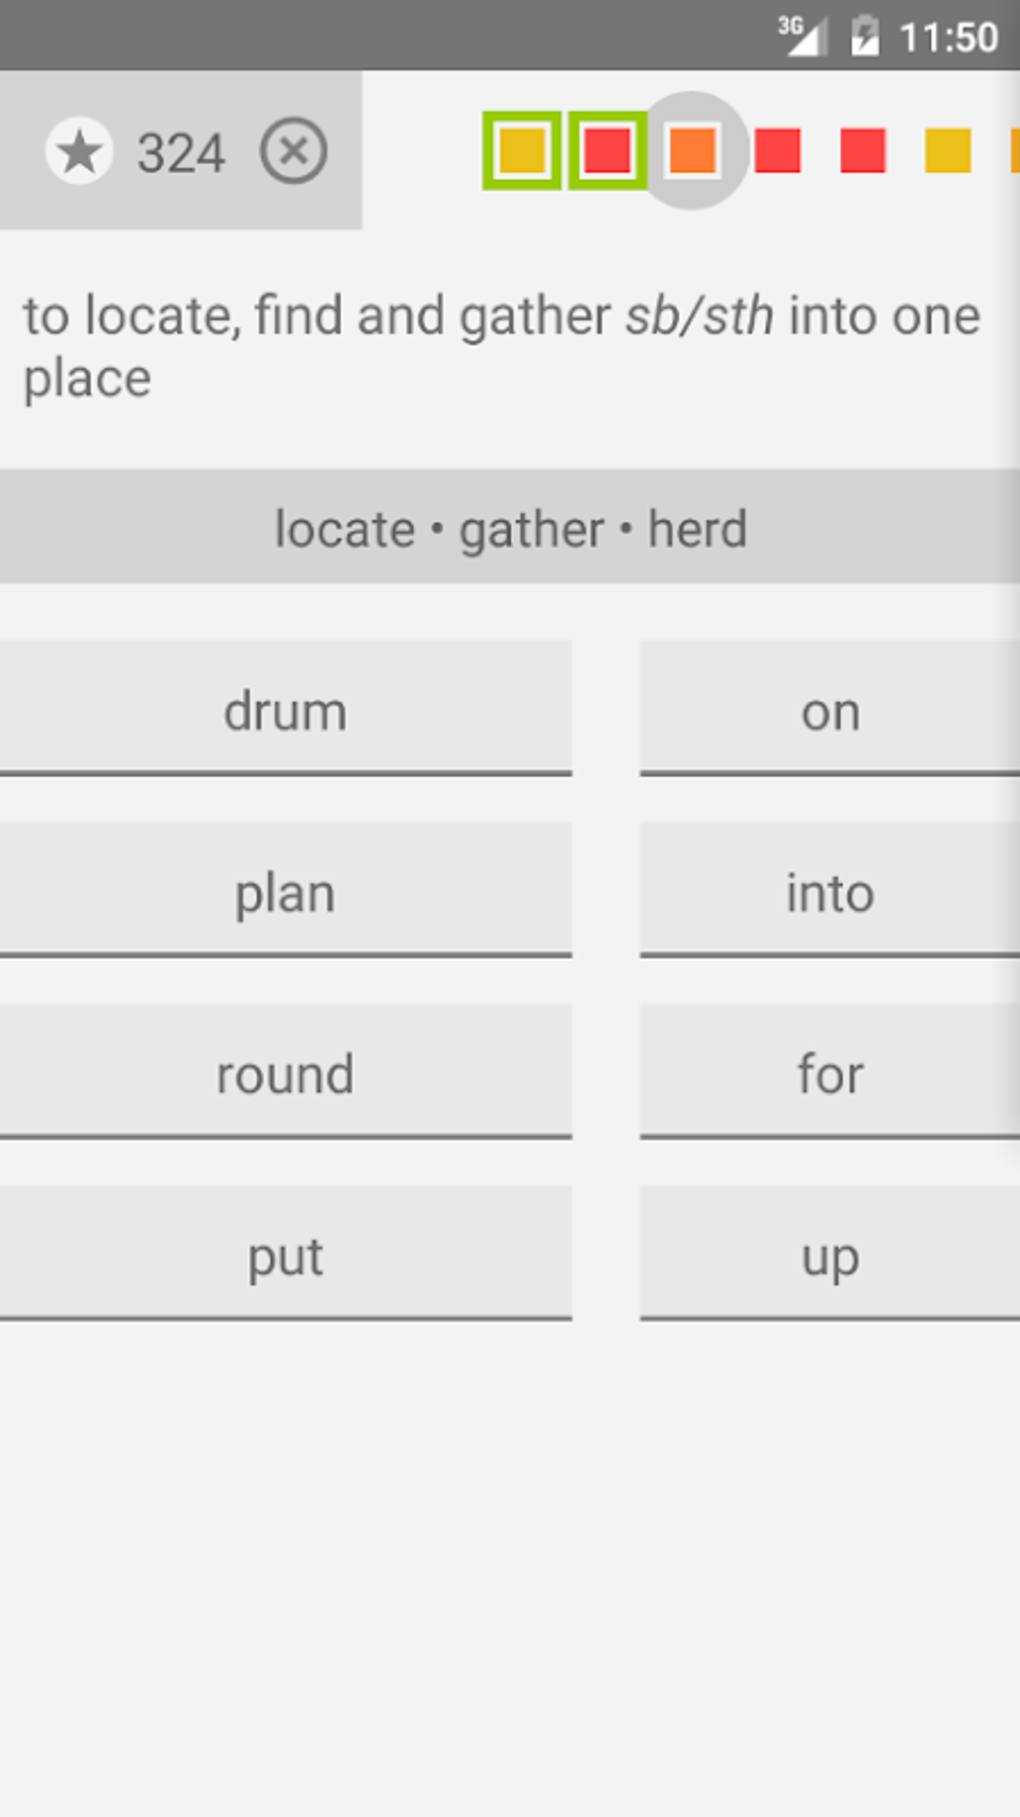Tap the 3G signal status icon

coord(802,36)
